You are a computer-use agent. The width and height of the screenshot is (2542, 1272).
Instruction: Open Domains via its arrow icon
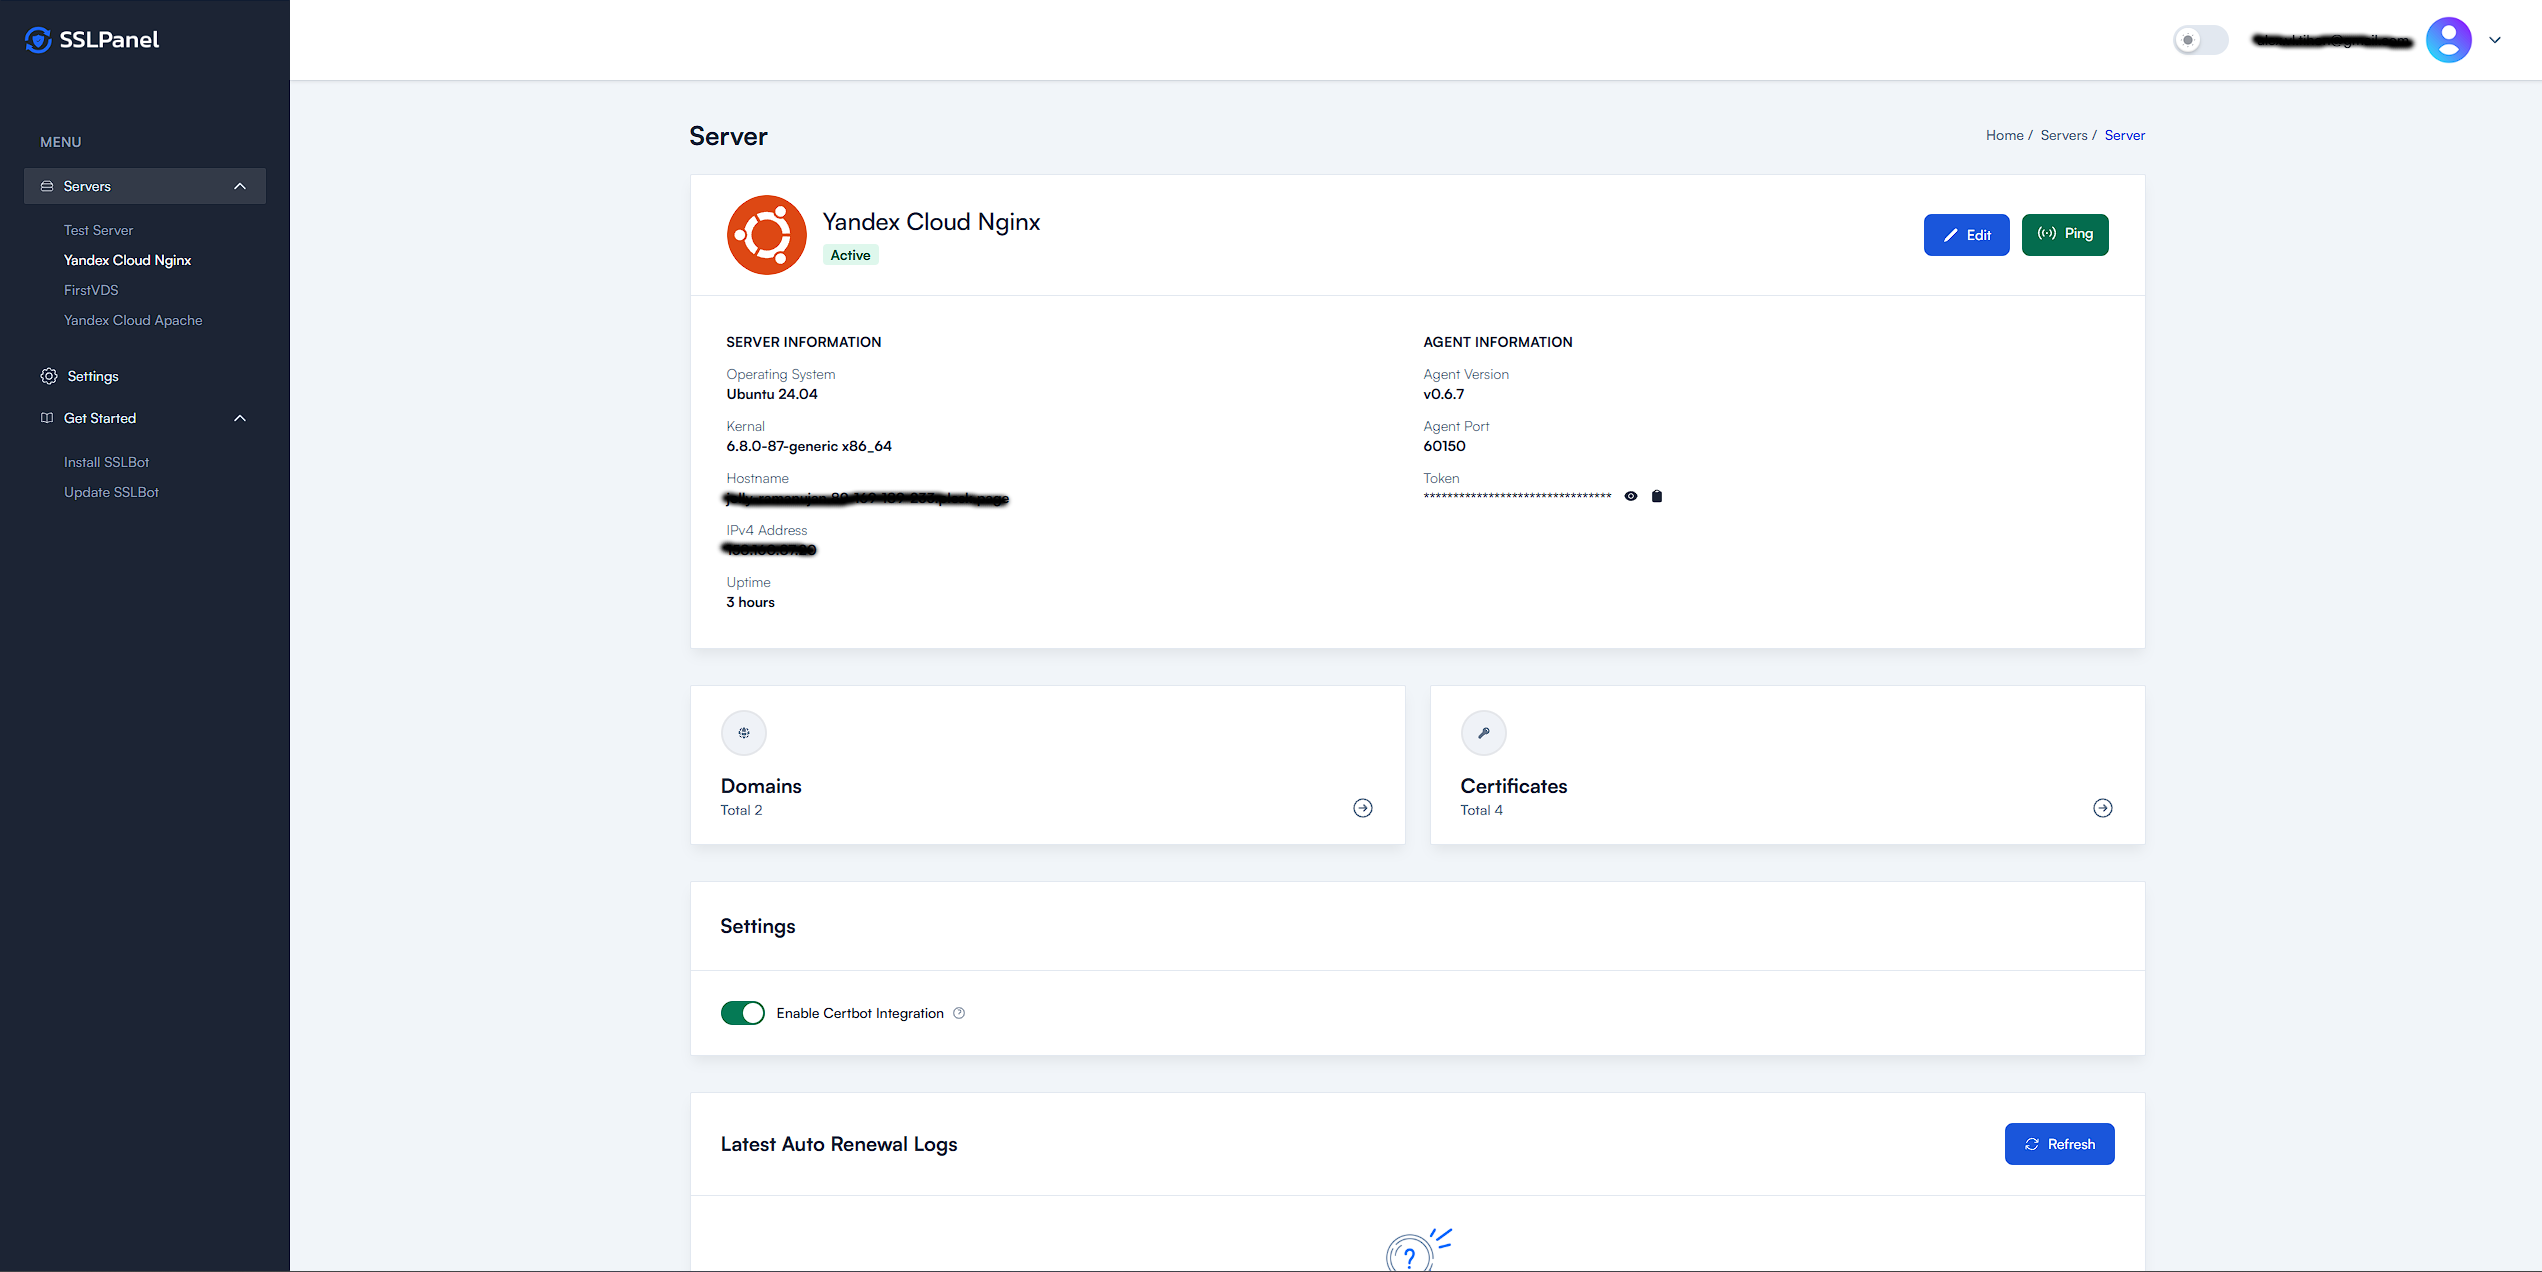click(x=1362, y=808)
